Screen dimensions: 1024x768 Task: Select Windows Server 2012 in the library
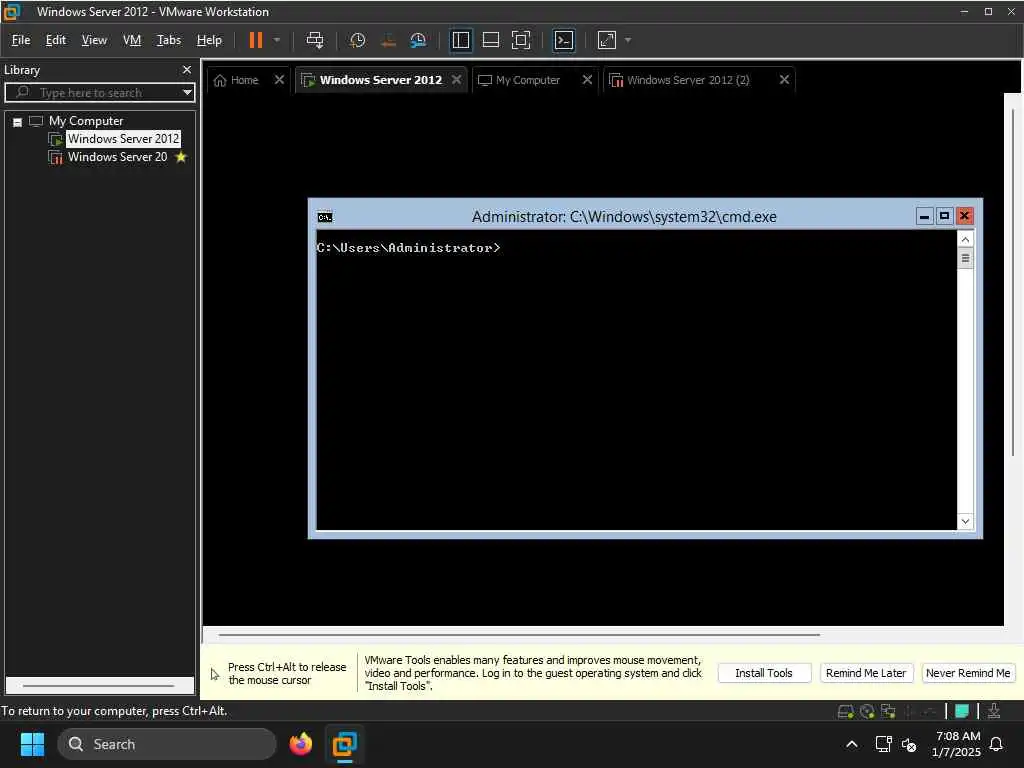tap(123, 138)
